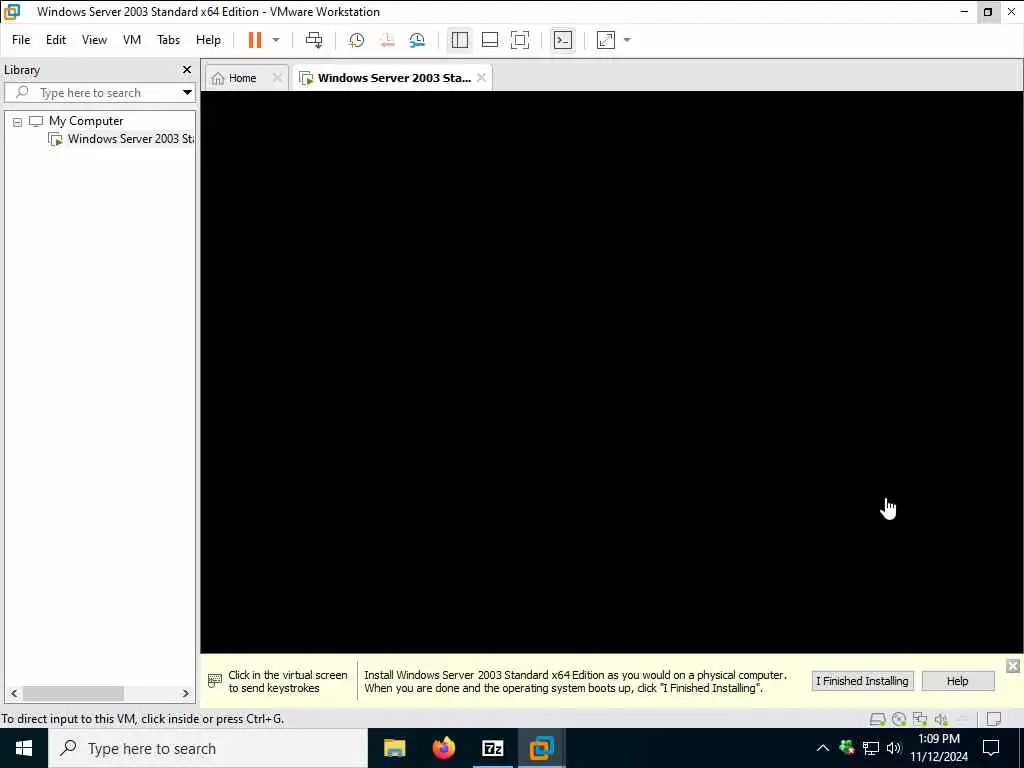Click the CD/DVD drive status icon
Viewport: 1024px width, 768px height.
pyautogui.click(x=899, y=719)
